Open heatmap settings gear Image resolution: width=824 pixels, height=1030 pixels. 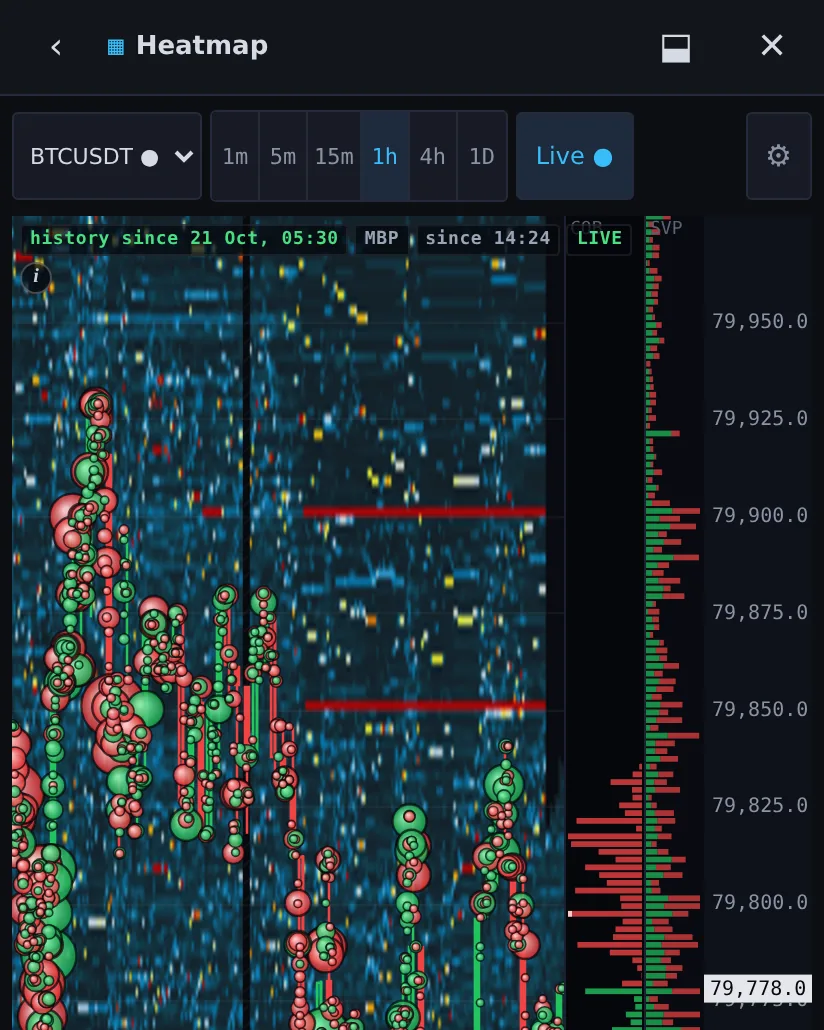coord(779,156)
